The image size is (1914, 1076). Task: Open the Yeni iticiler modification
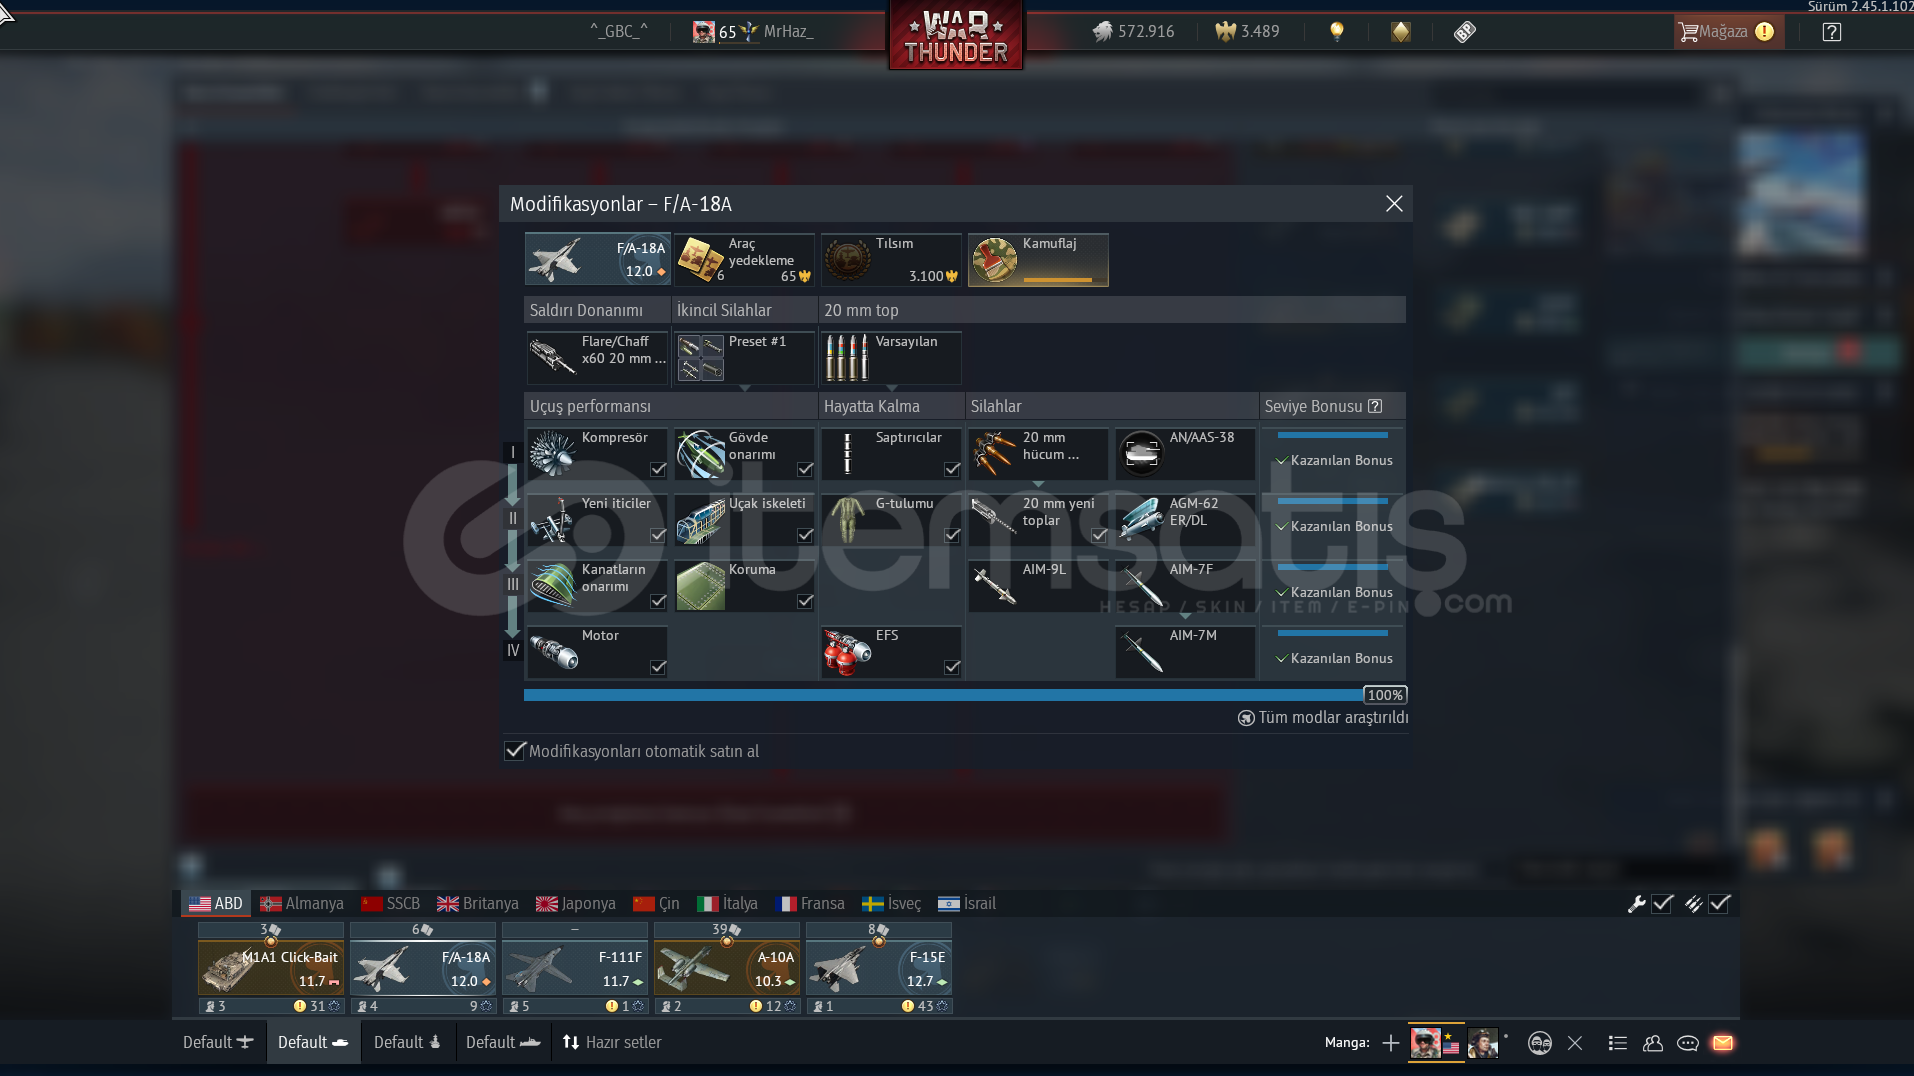597,519
